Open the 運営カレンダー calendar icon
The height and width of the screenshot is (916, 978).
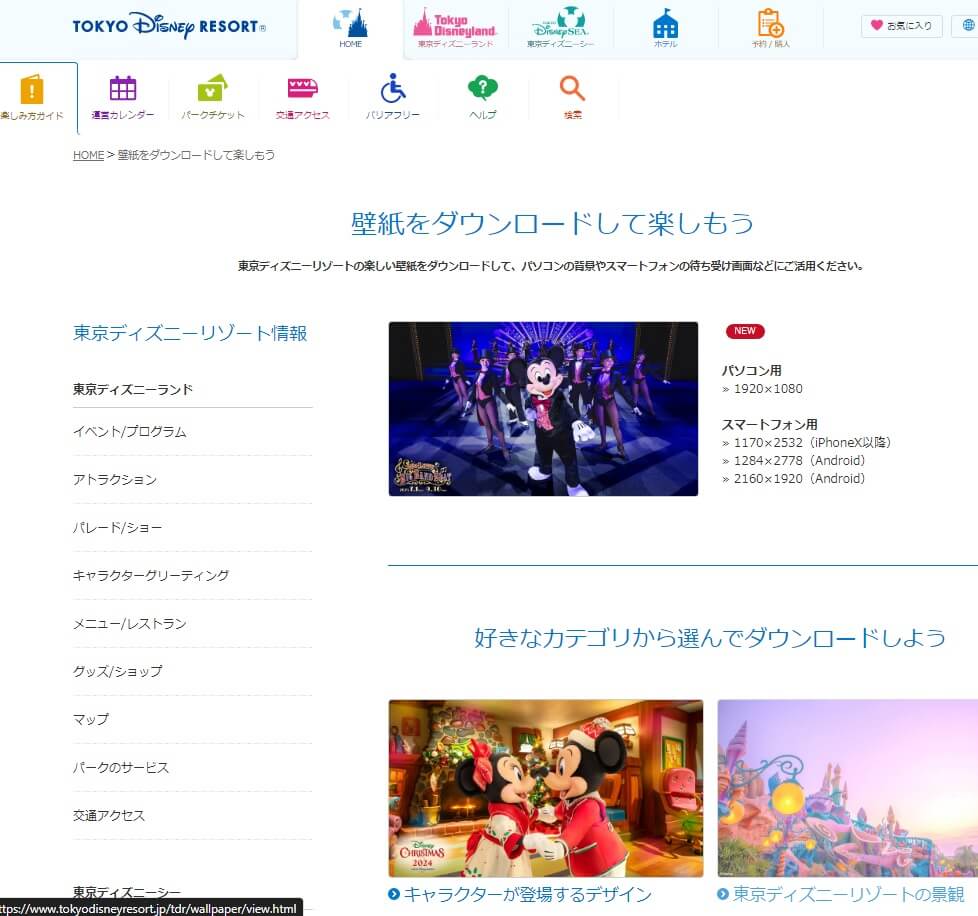[x=123, y=97]
